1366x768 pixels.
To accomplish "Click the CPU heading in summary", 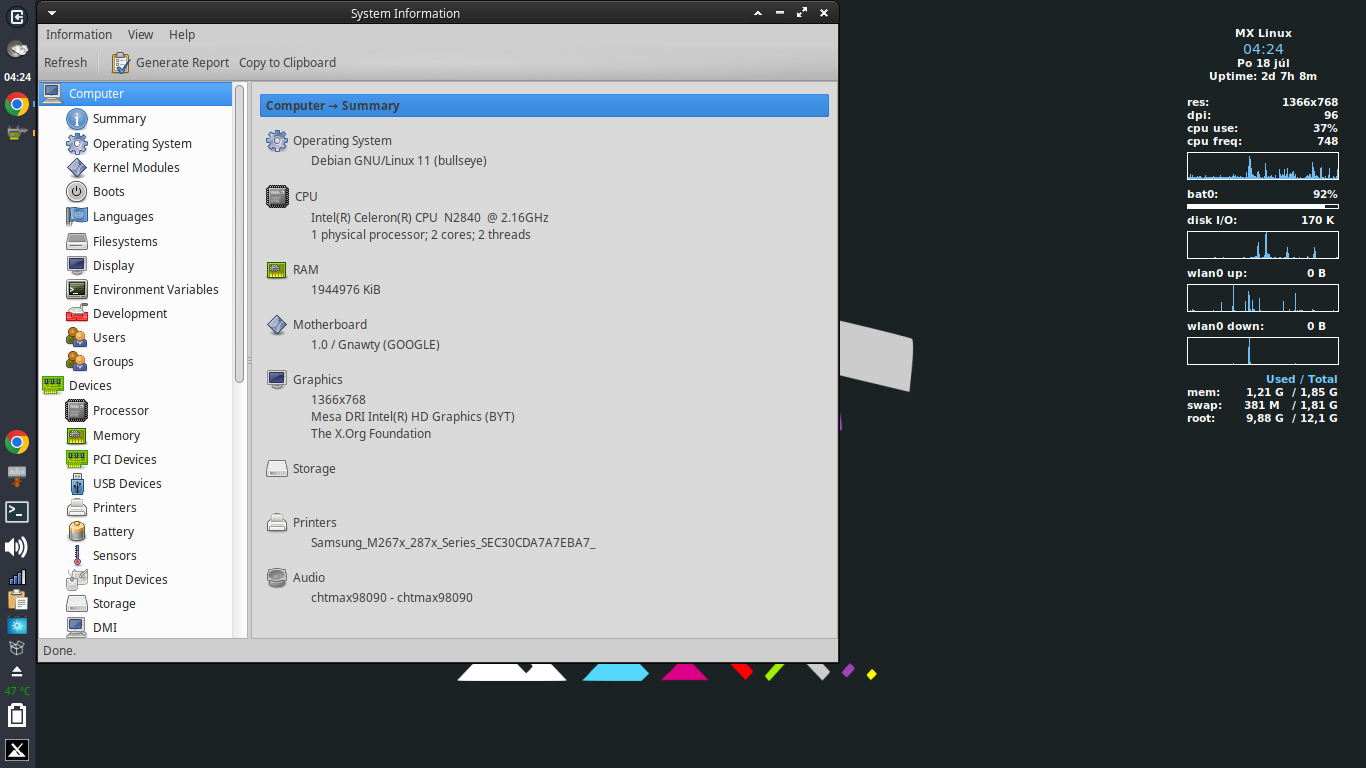I will point(306,196).
